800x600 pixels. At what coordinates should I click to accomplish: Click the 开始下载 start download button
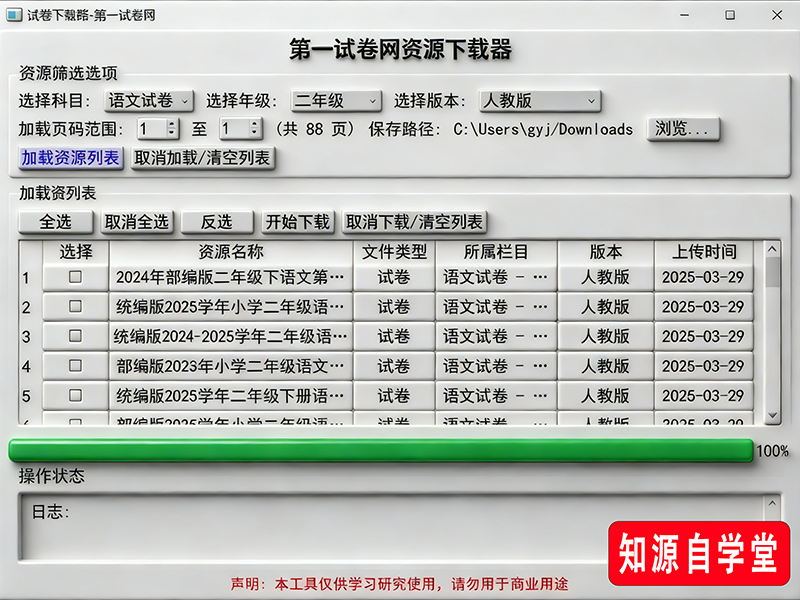coord(298,221)
